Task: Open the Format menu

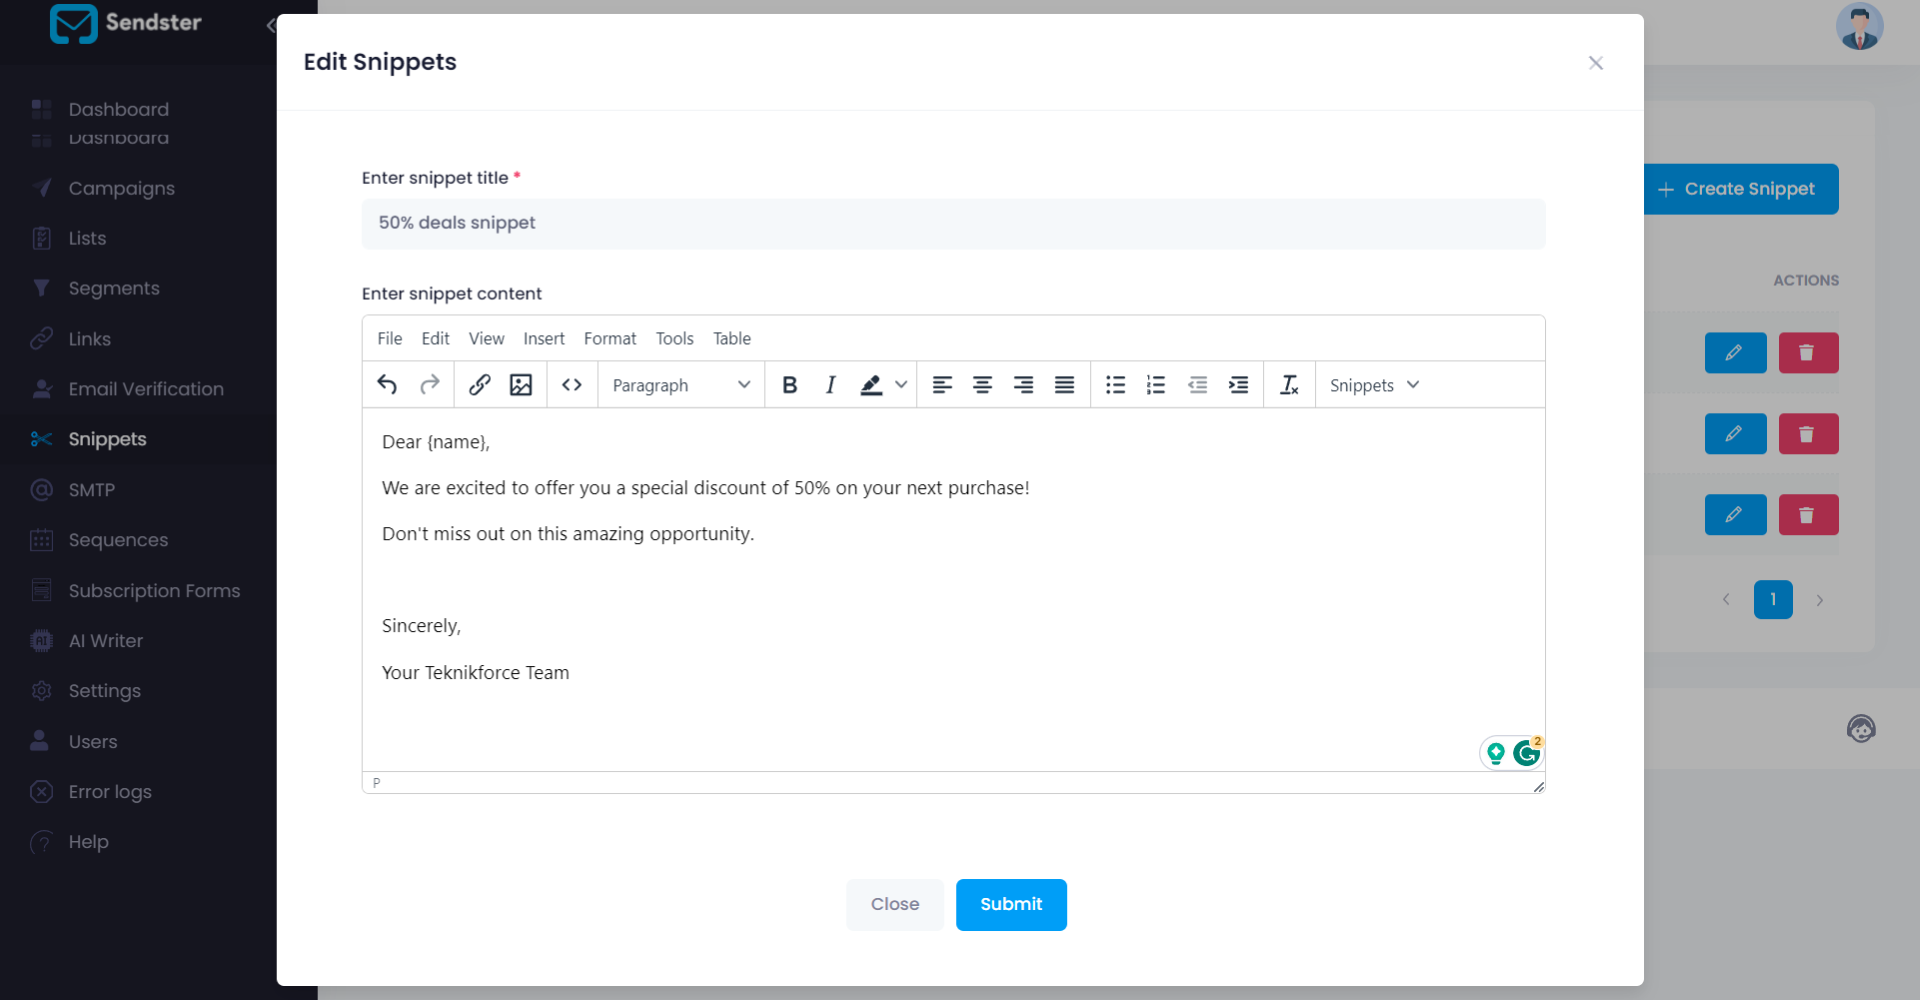Action: (x=609, y=339)
